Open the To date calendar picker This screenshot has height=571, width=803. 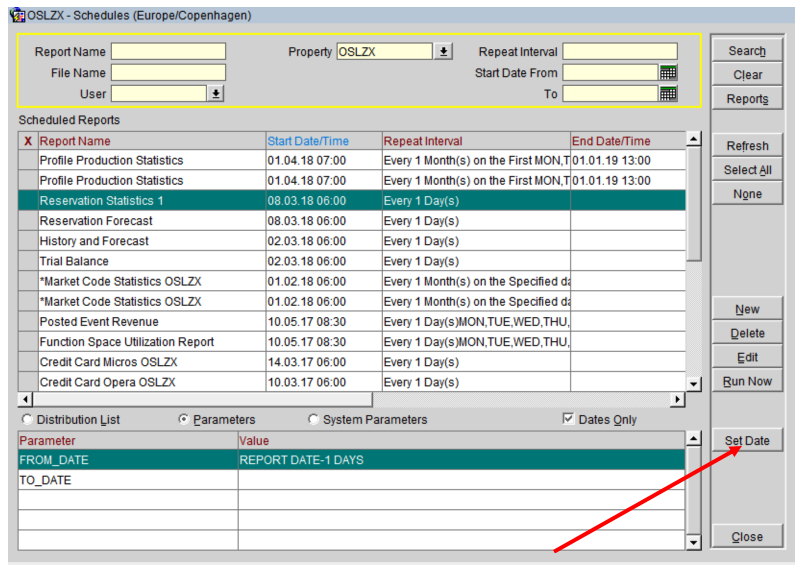(668, 94)
